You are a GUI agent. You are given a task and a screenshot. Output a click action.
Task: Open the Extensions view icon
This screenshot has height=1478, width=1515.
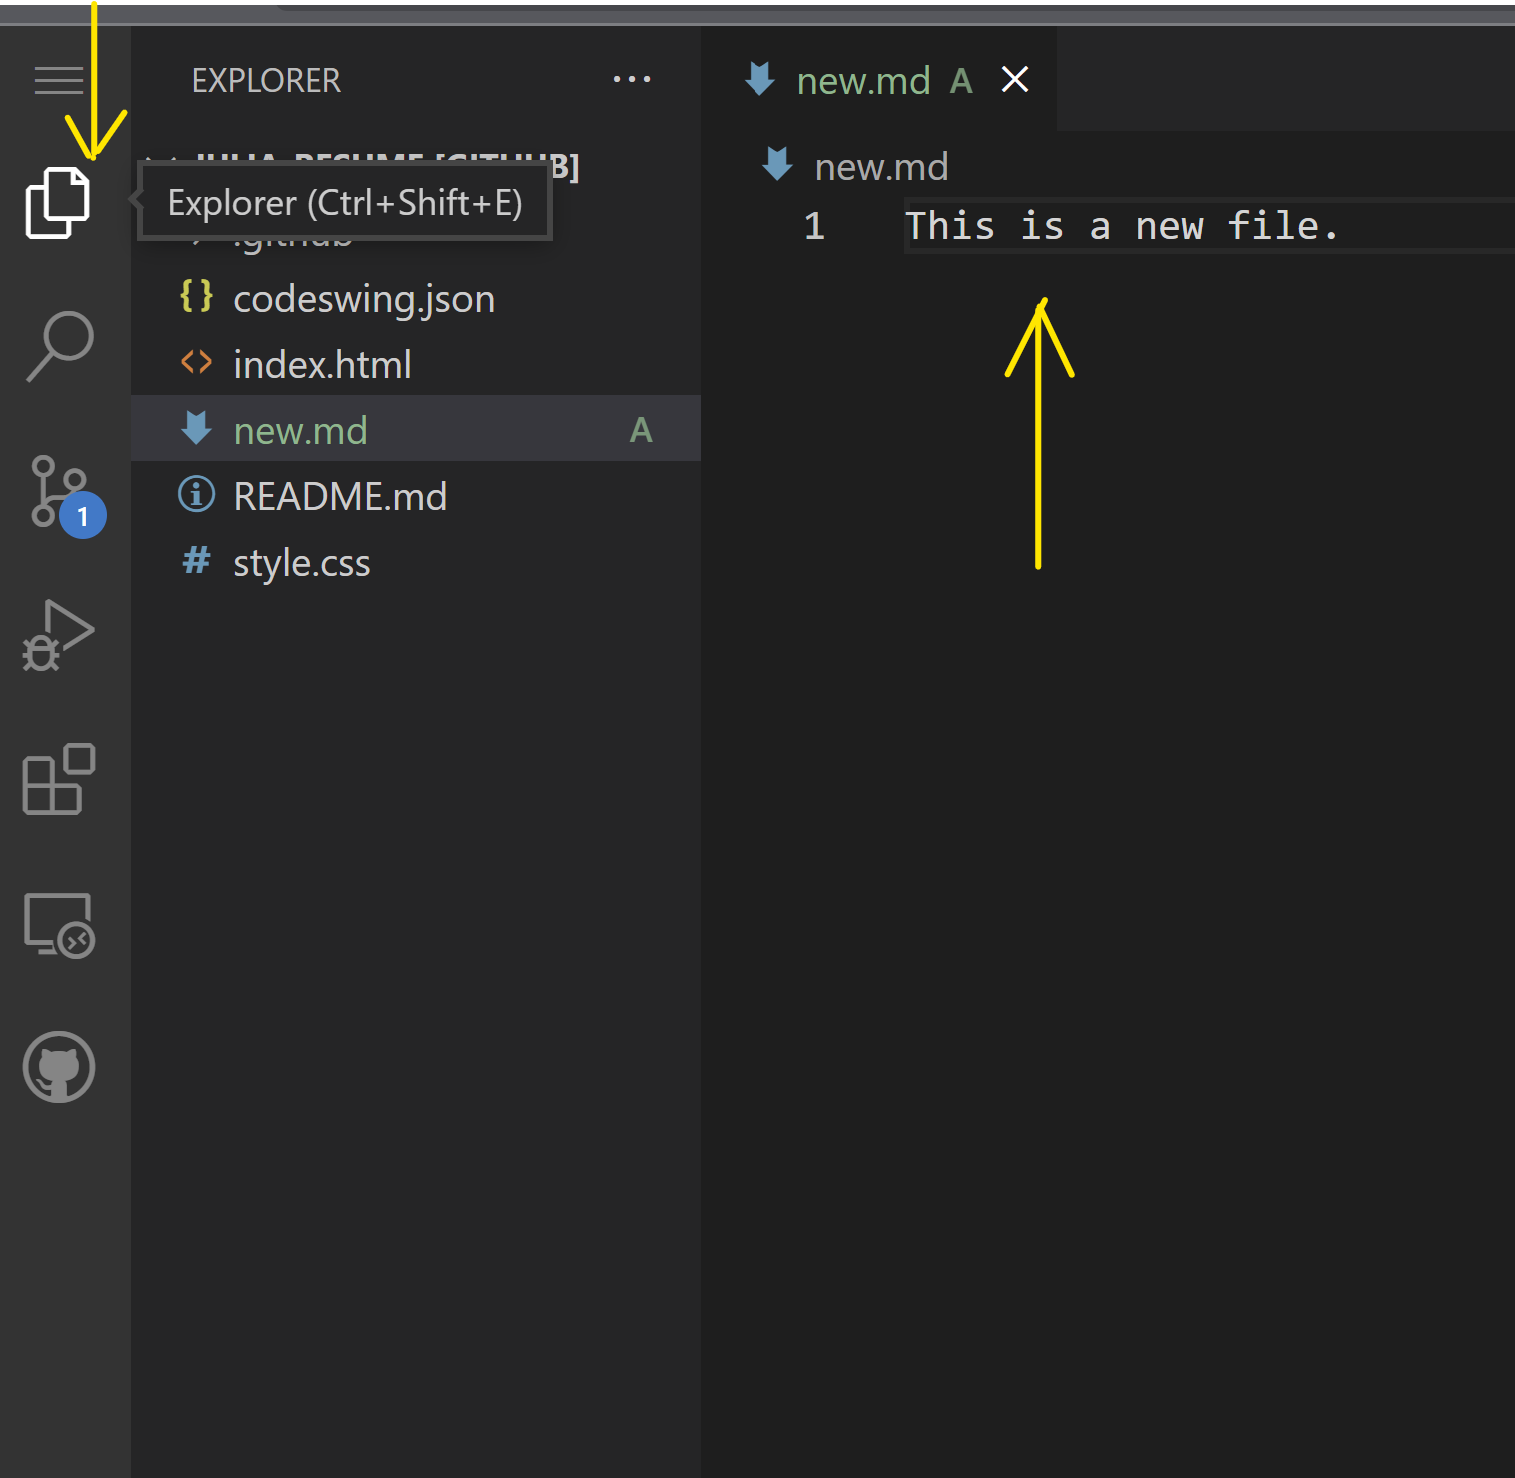58,779
